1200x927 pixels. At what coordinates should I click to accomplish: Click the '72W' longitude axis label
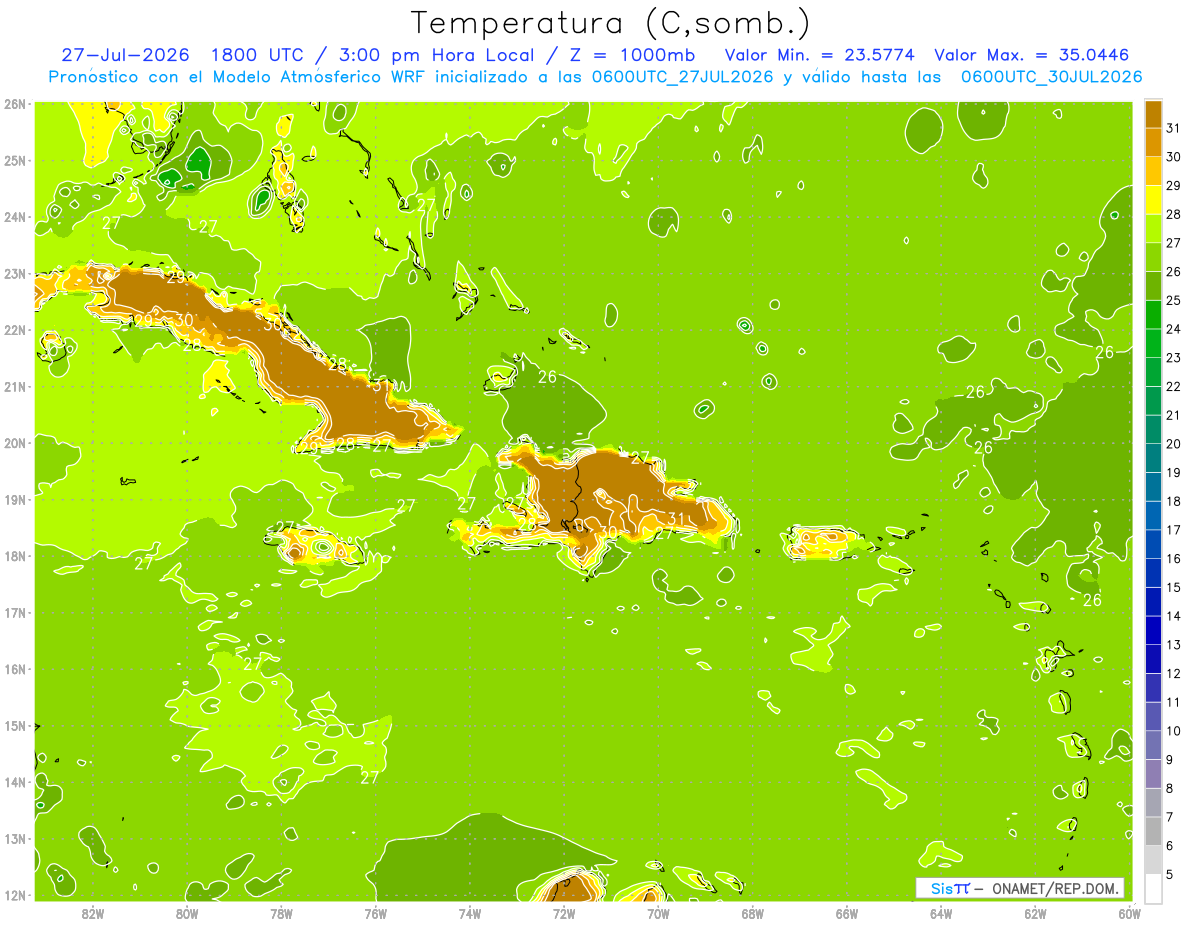(564, 913)
